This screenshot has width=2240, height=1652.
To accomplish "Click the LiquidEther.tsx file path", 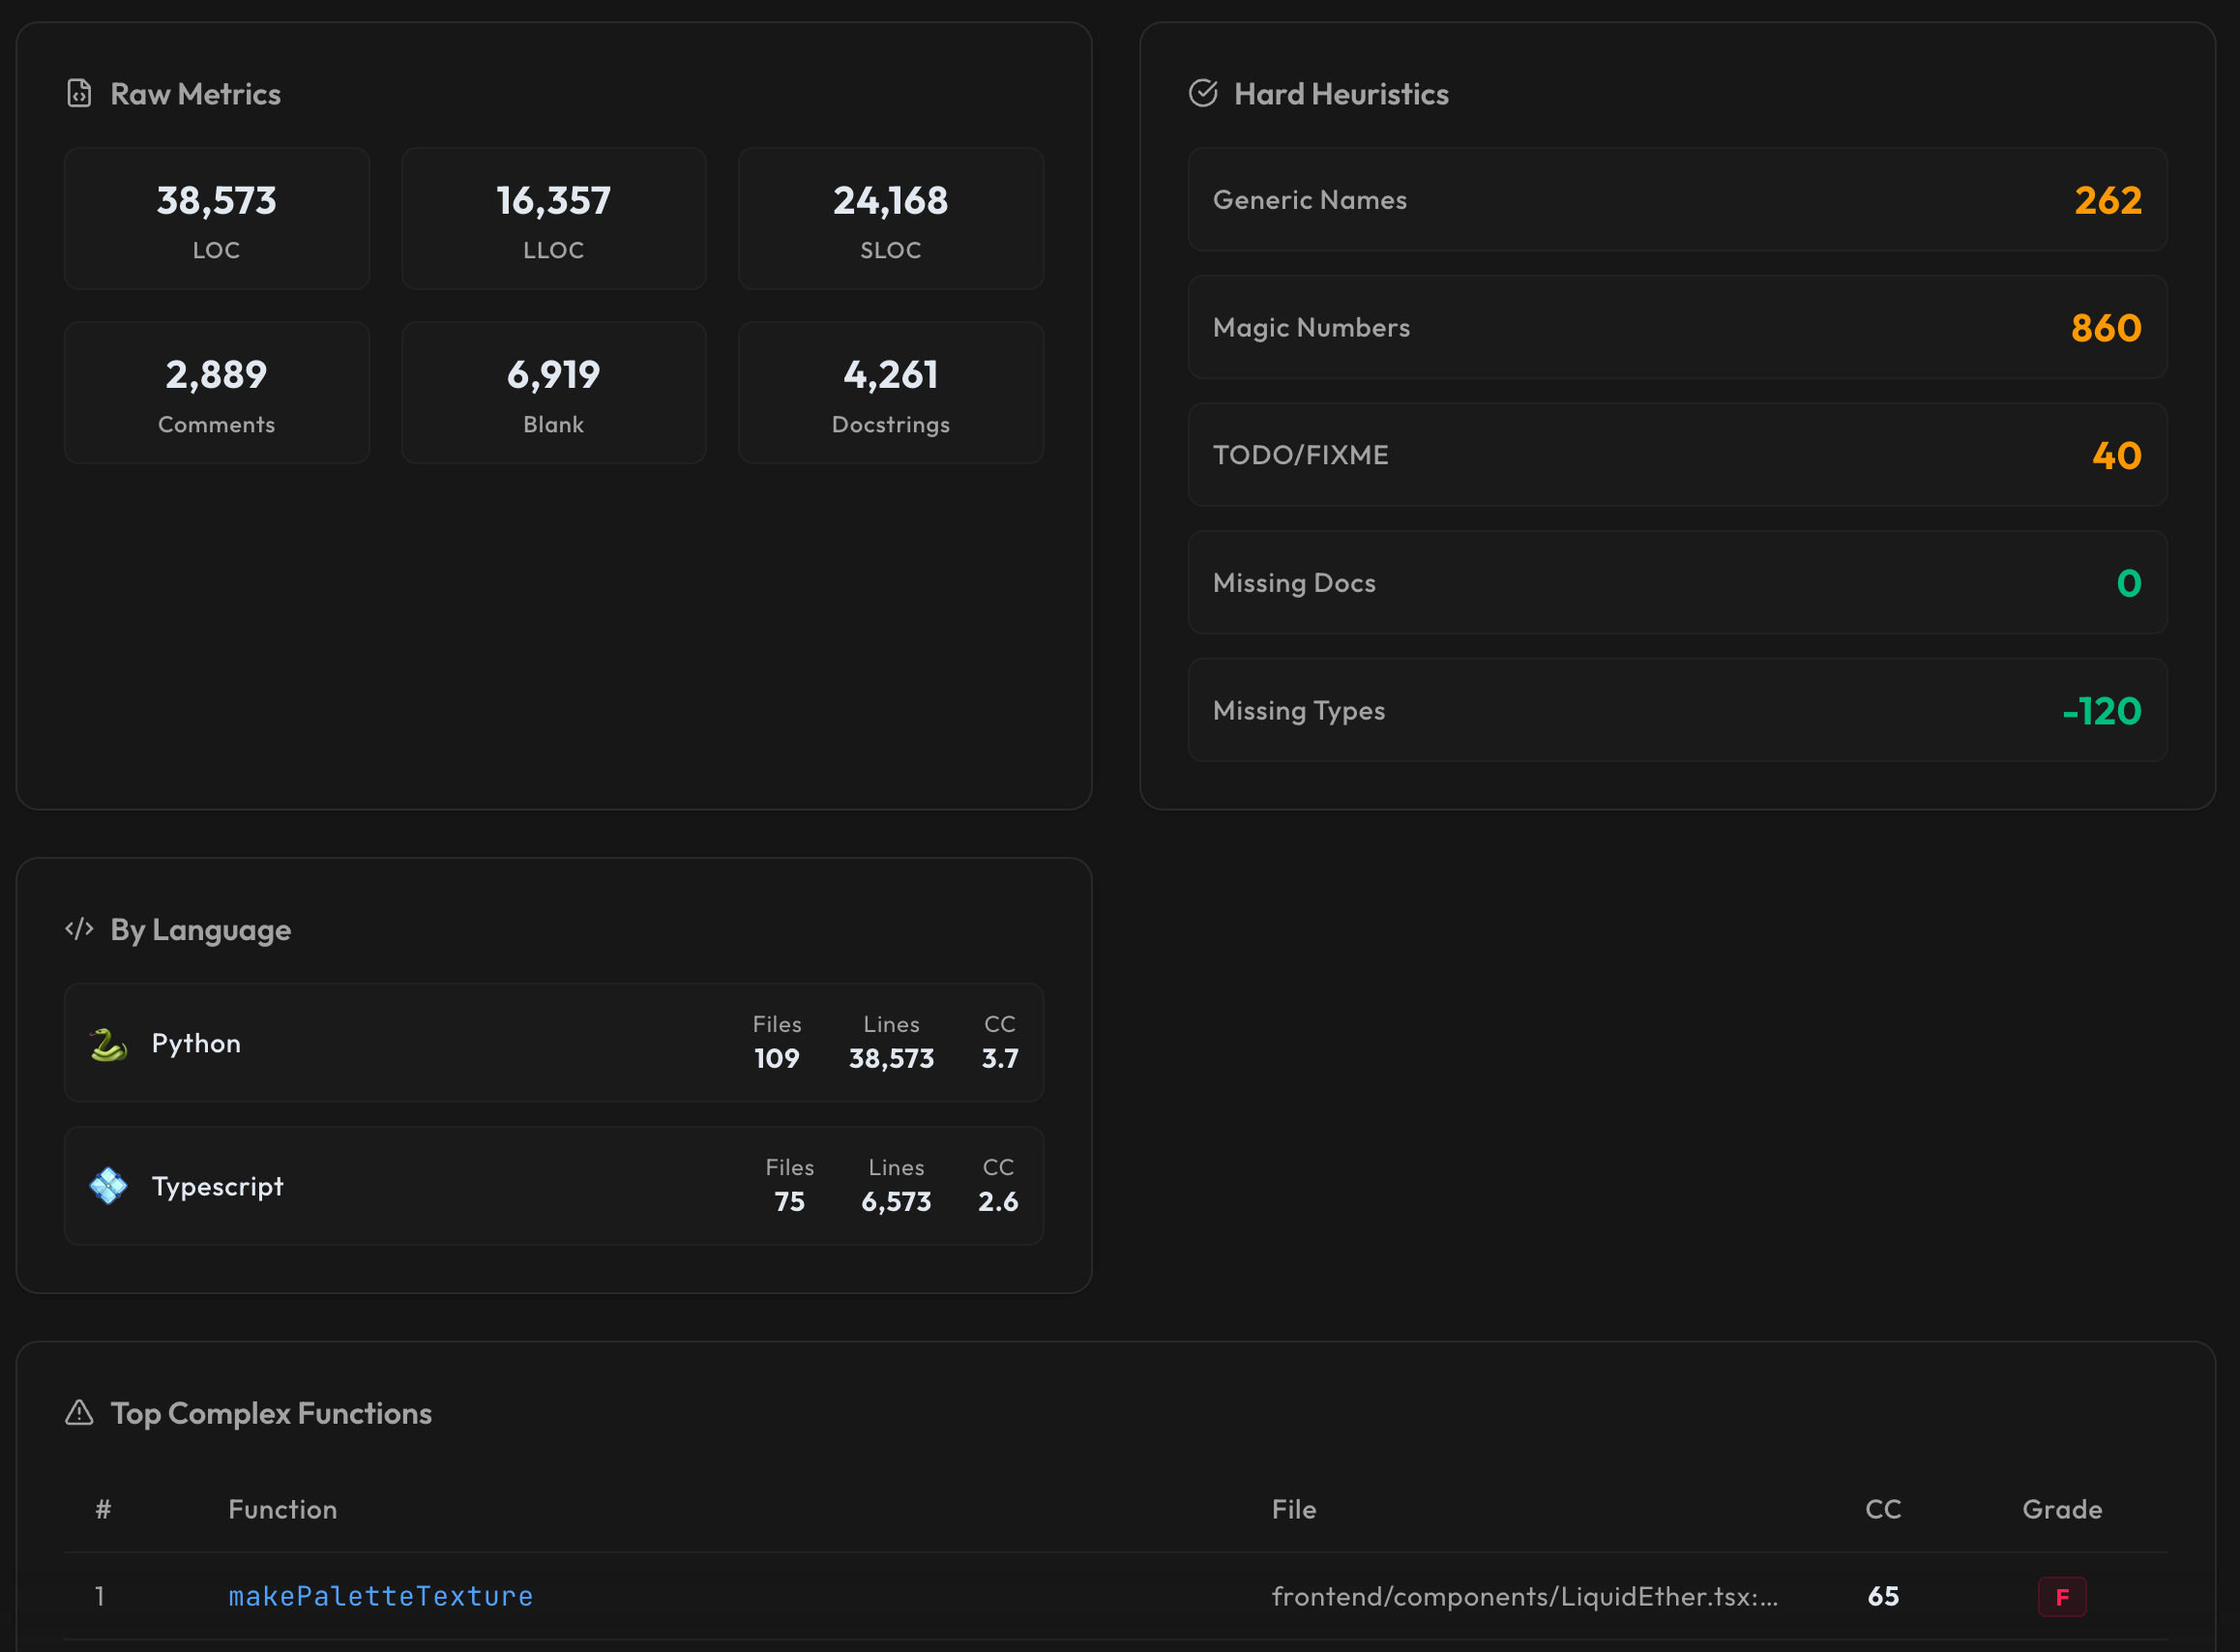I will click(x=1524, y=1596).
